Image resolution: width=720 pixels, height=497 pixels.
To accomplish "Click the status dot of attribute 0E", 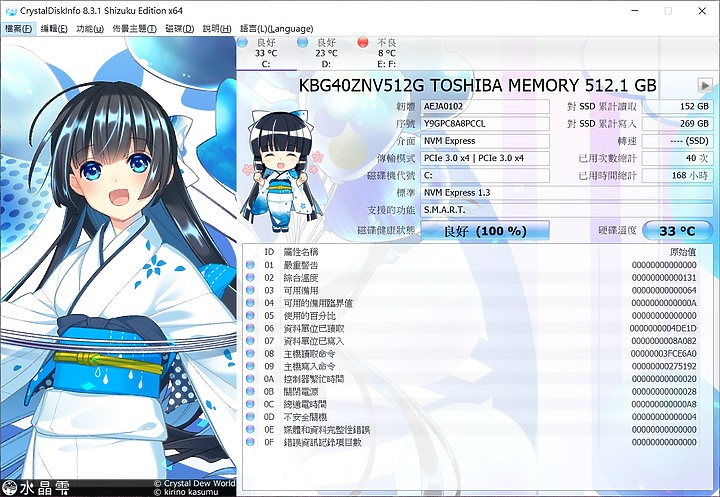I will pos(250,429).
